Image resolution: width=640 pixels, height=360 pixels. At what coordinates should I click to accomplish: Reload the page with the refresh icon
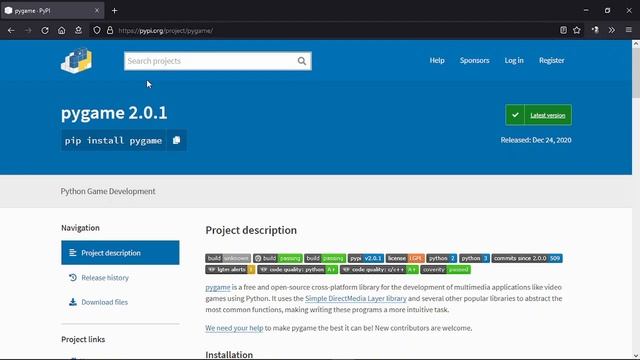point(45,31)
